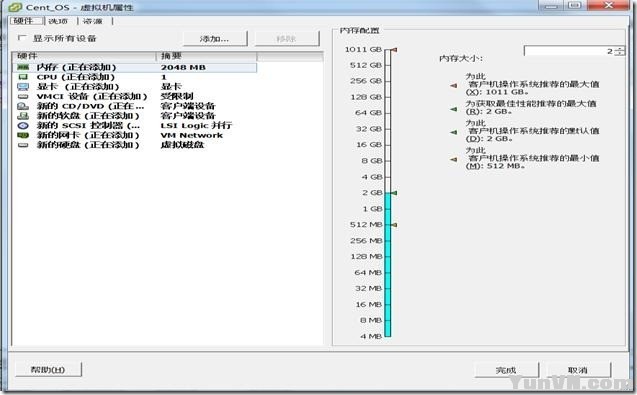The height and width of the screenshot is (395, 637).
Task: Click the CPU icon in hardware list
Action: point(23,77)
